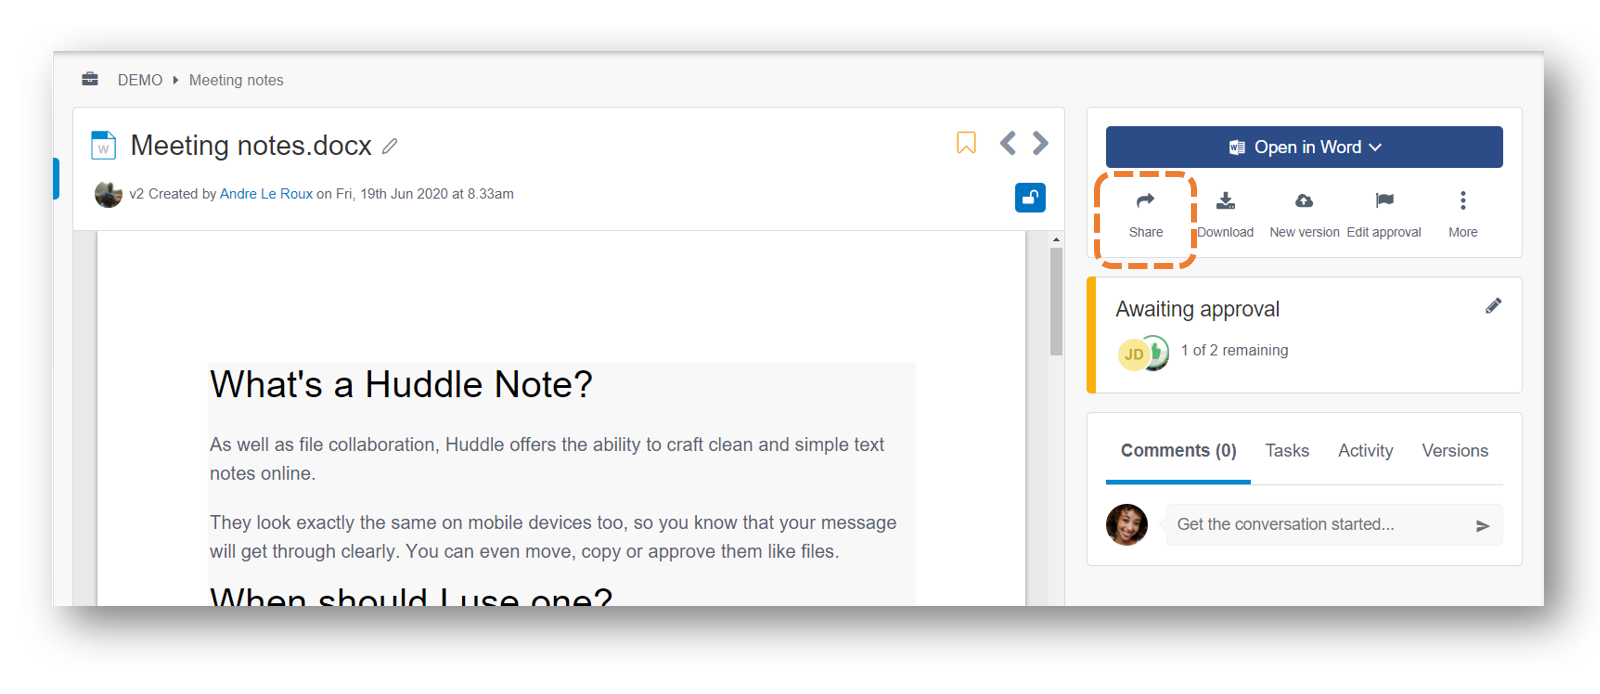Go to next file with right chevron
1600x694 pixels.
(x=1040, y=143)
